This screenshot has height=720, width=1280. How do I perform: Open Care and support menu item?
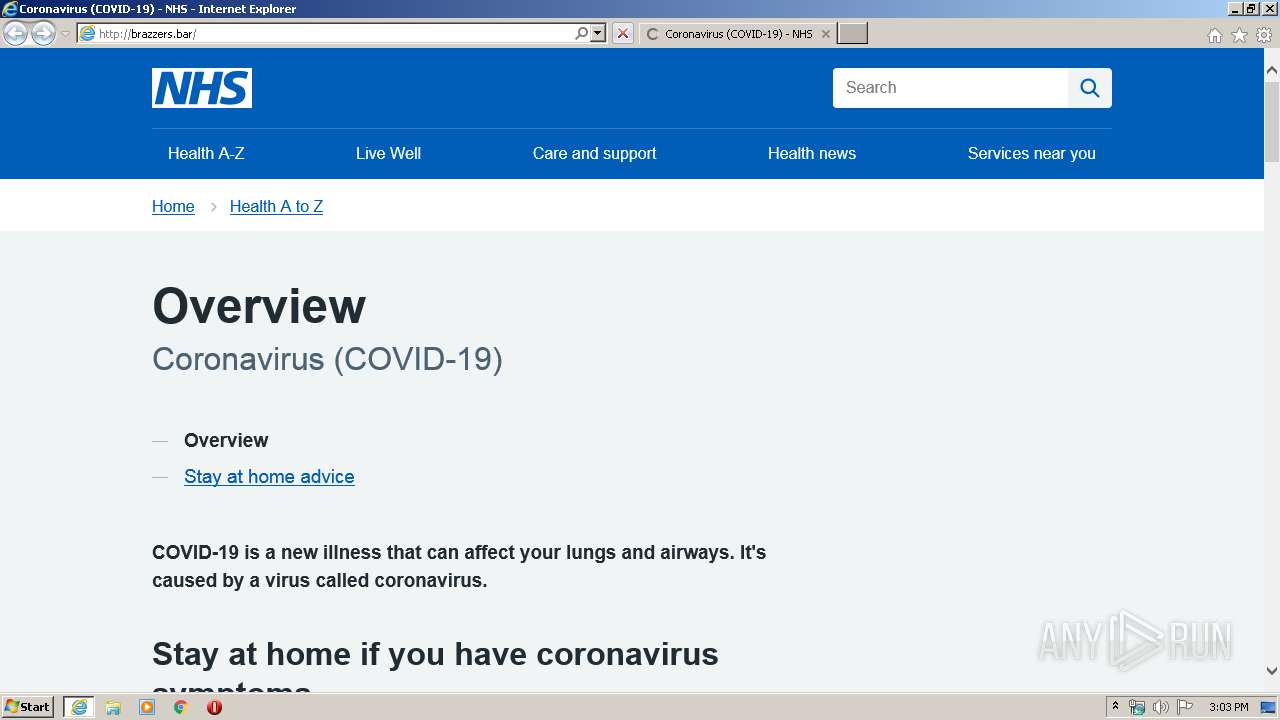[594, 153]
